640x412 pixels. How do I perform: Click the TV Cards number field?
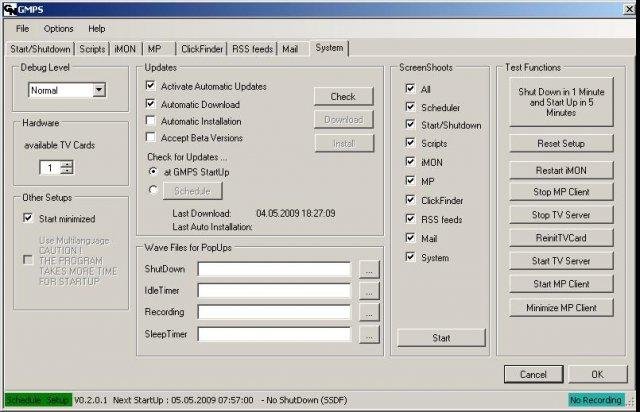(51, 168)
